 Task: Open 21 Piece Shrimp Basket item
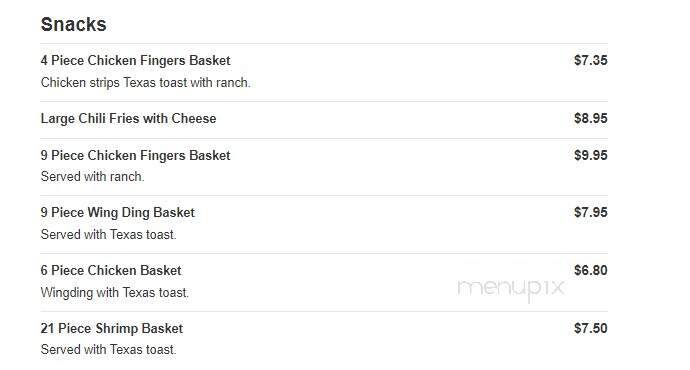coord(112,328)
